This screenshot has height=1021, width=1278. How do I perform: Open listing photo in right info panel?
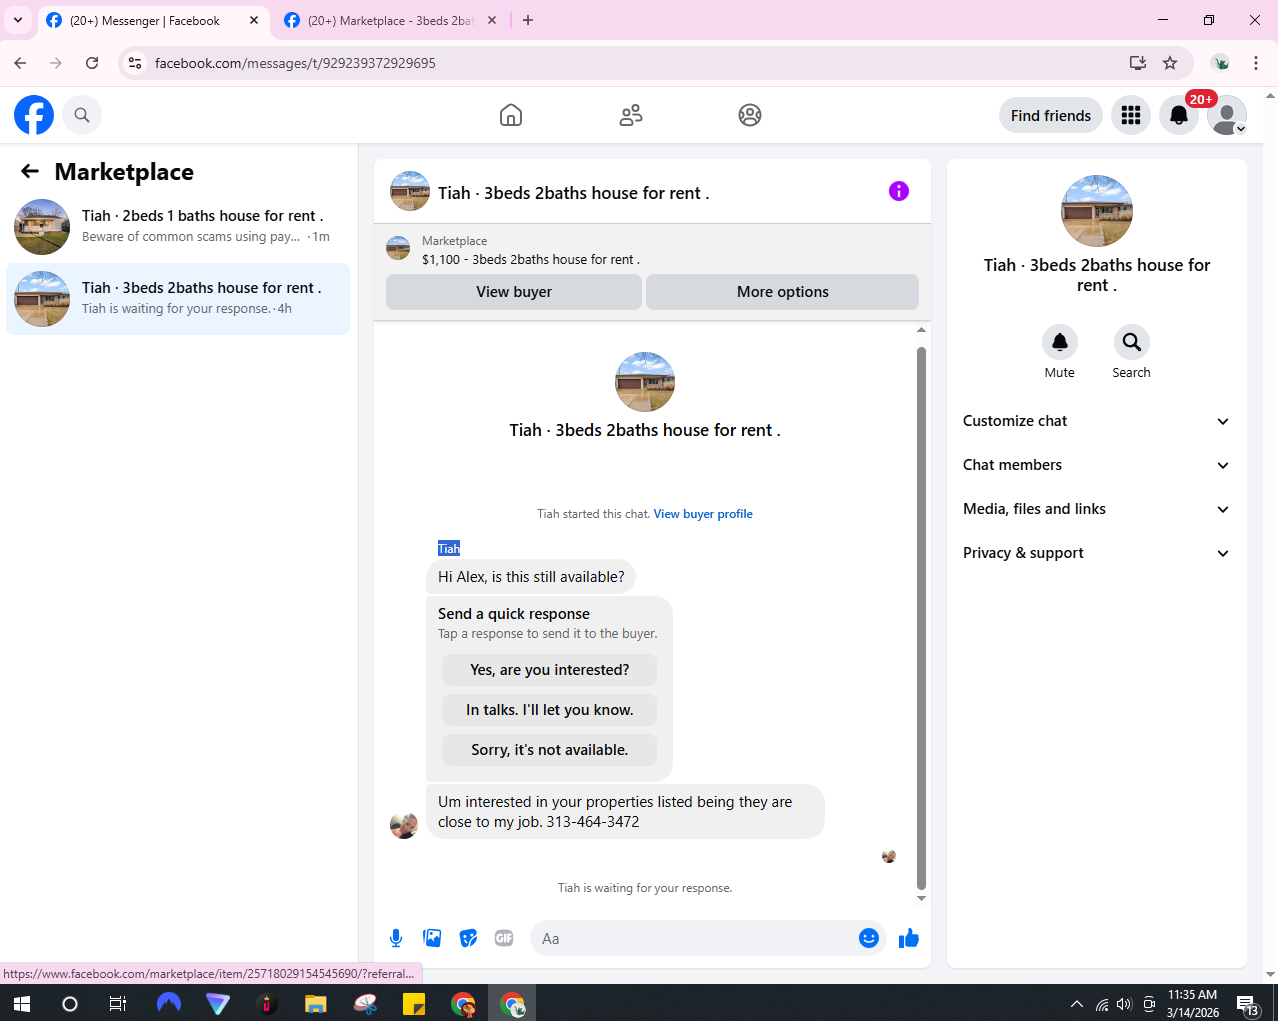click(x=1097, y=211)
